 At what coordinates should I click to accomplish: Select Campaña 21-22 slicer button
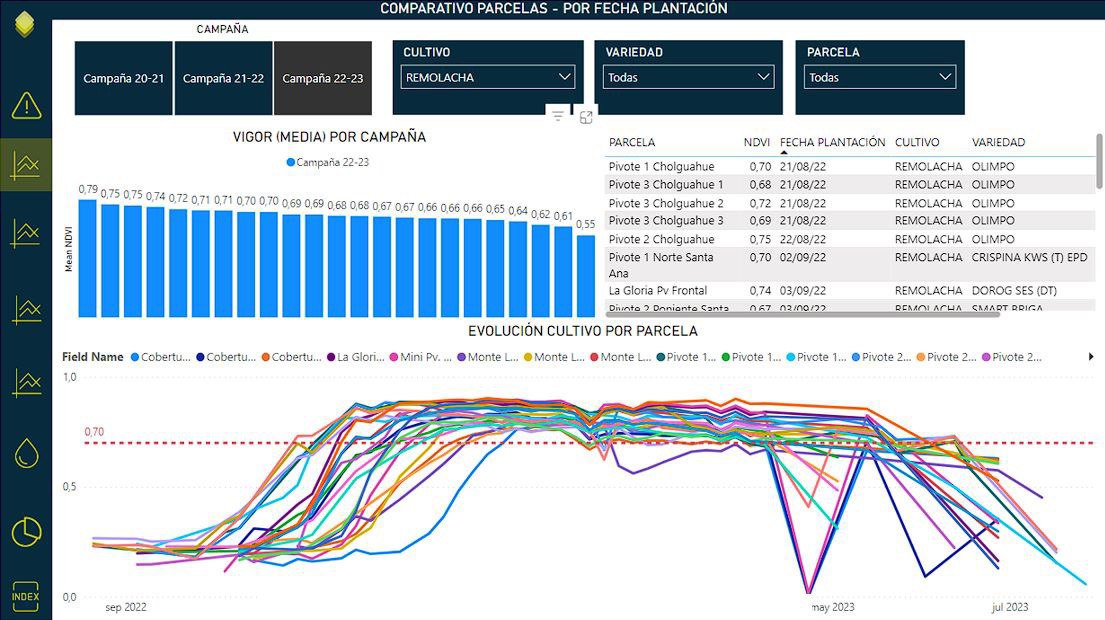[223, 79]
